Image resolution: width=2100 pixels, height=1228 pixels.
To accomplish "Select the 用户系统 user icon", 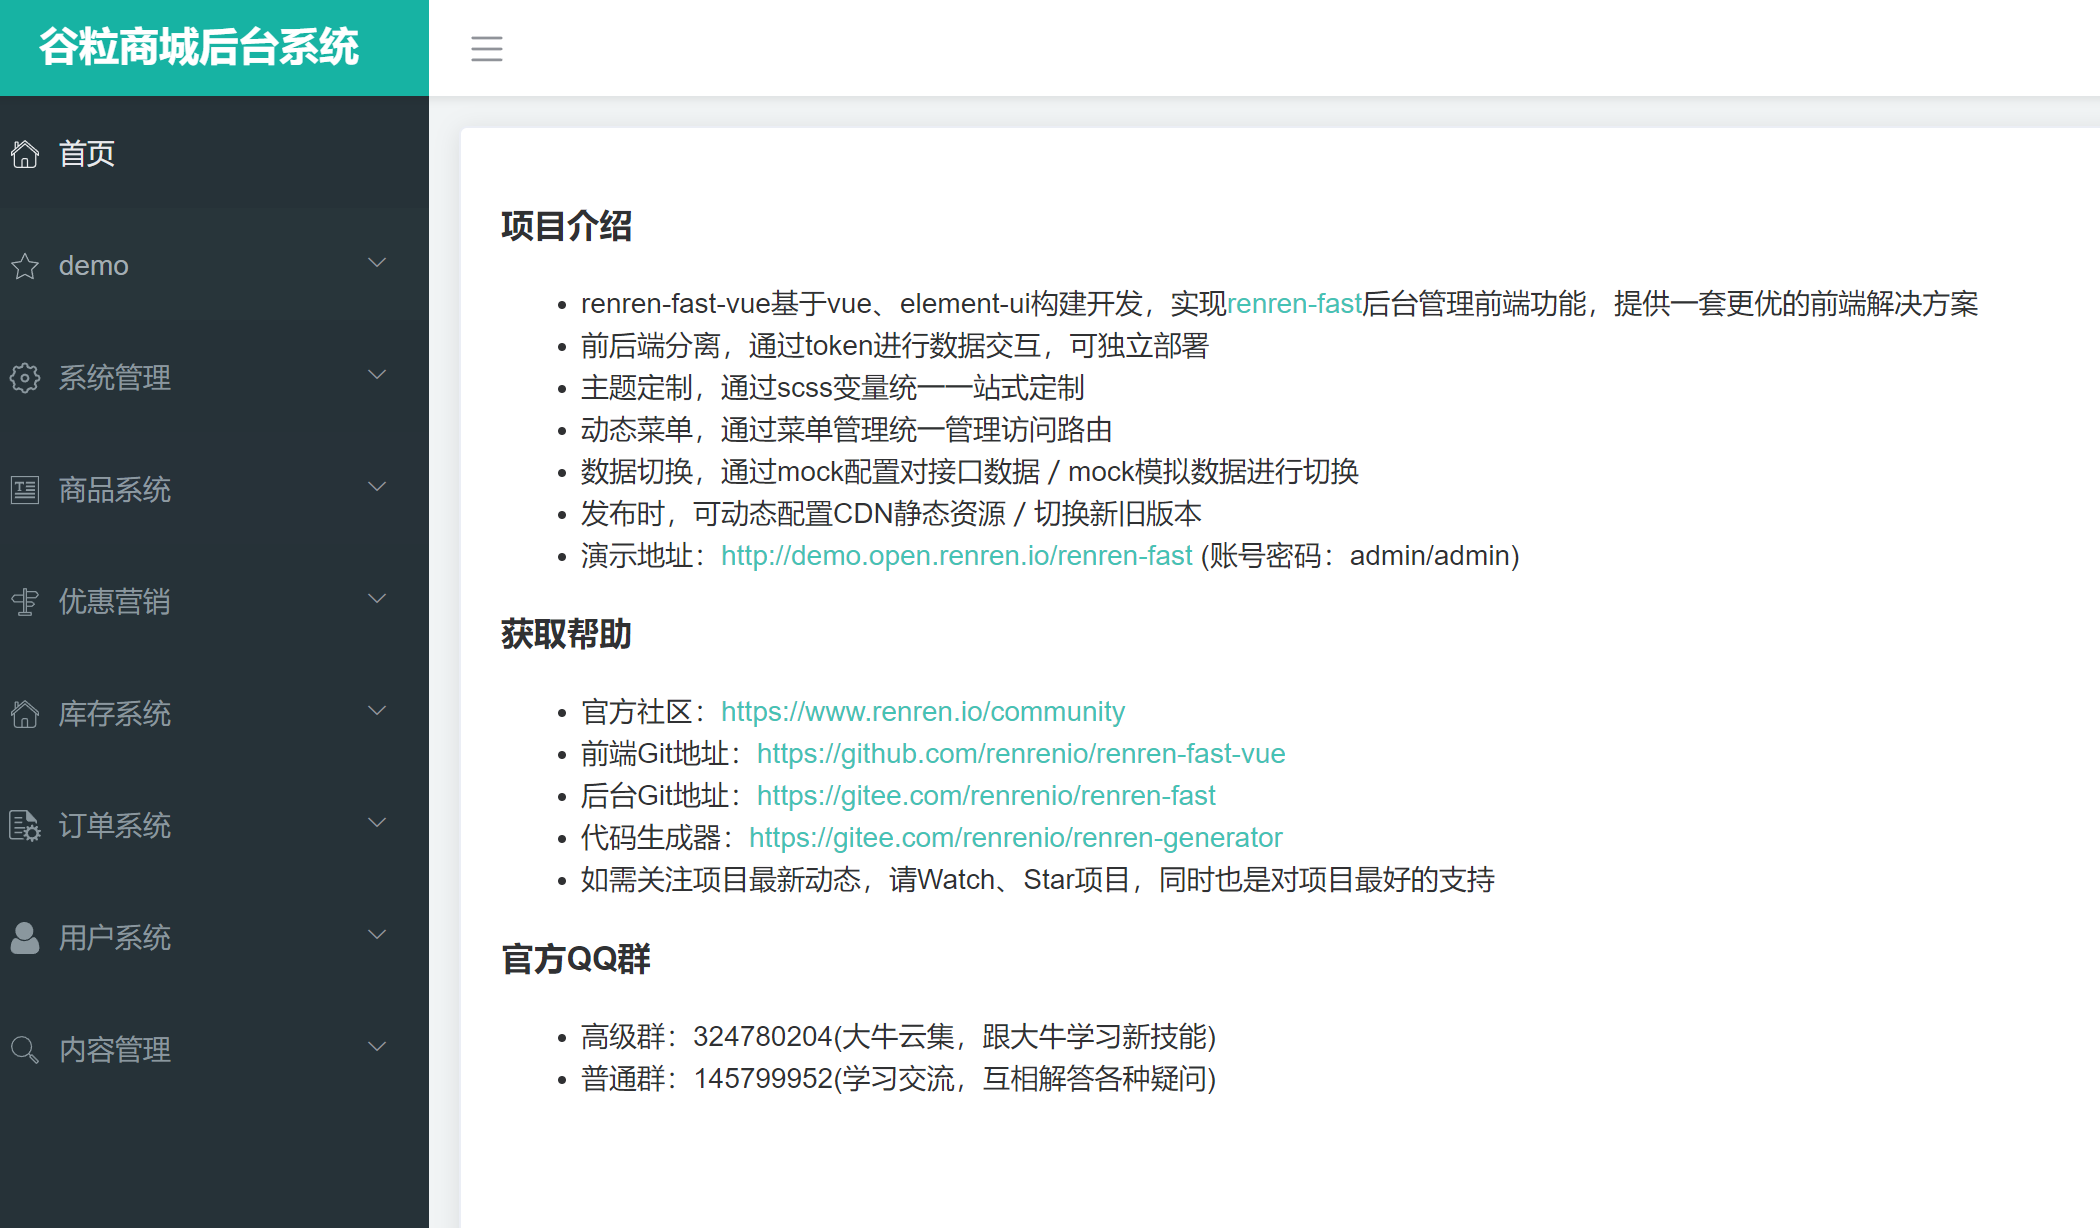I will (25, 938).
